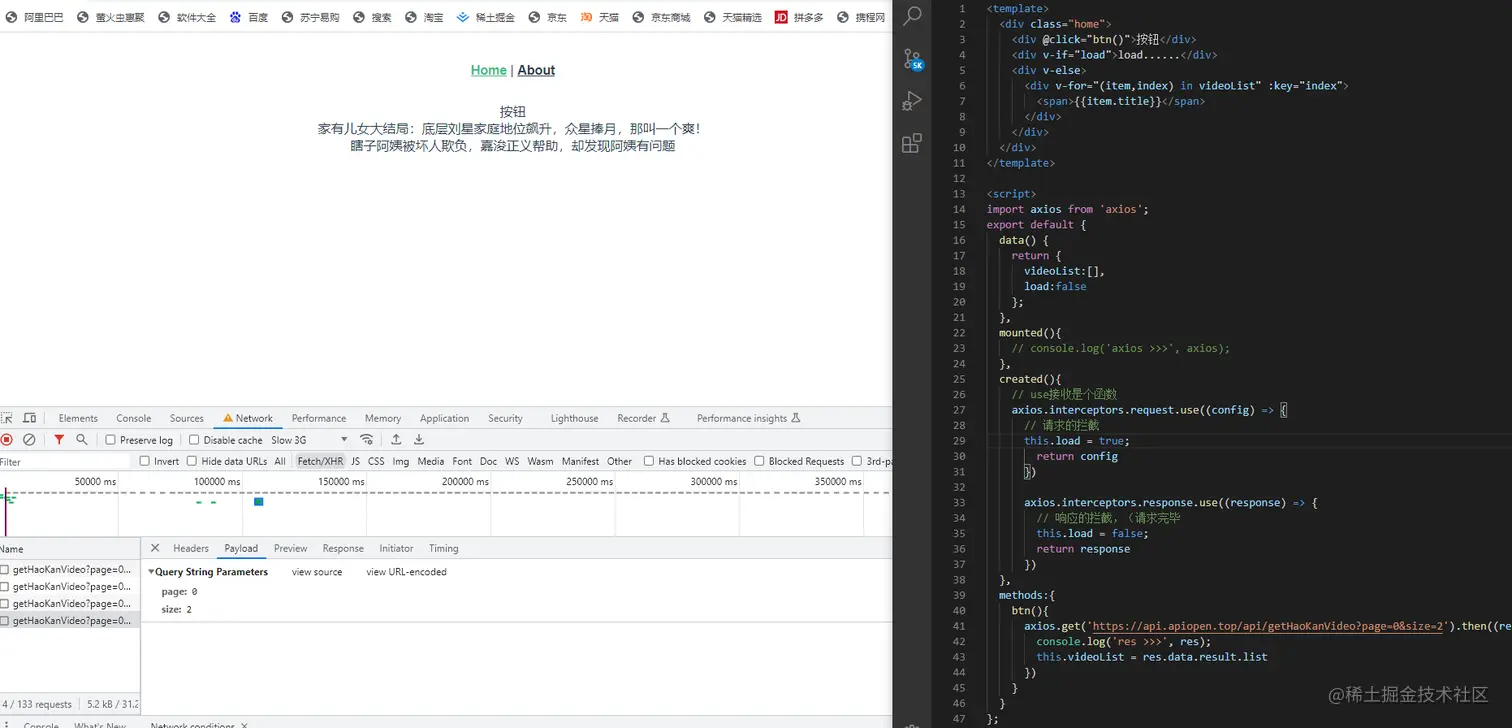Viewport: 1512px width, 728px height.
Task: Collapse the Query String Parameters section
Action: pyautogui.click(x=152, y=572)
